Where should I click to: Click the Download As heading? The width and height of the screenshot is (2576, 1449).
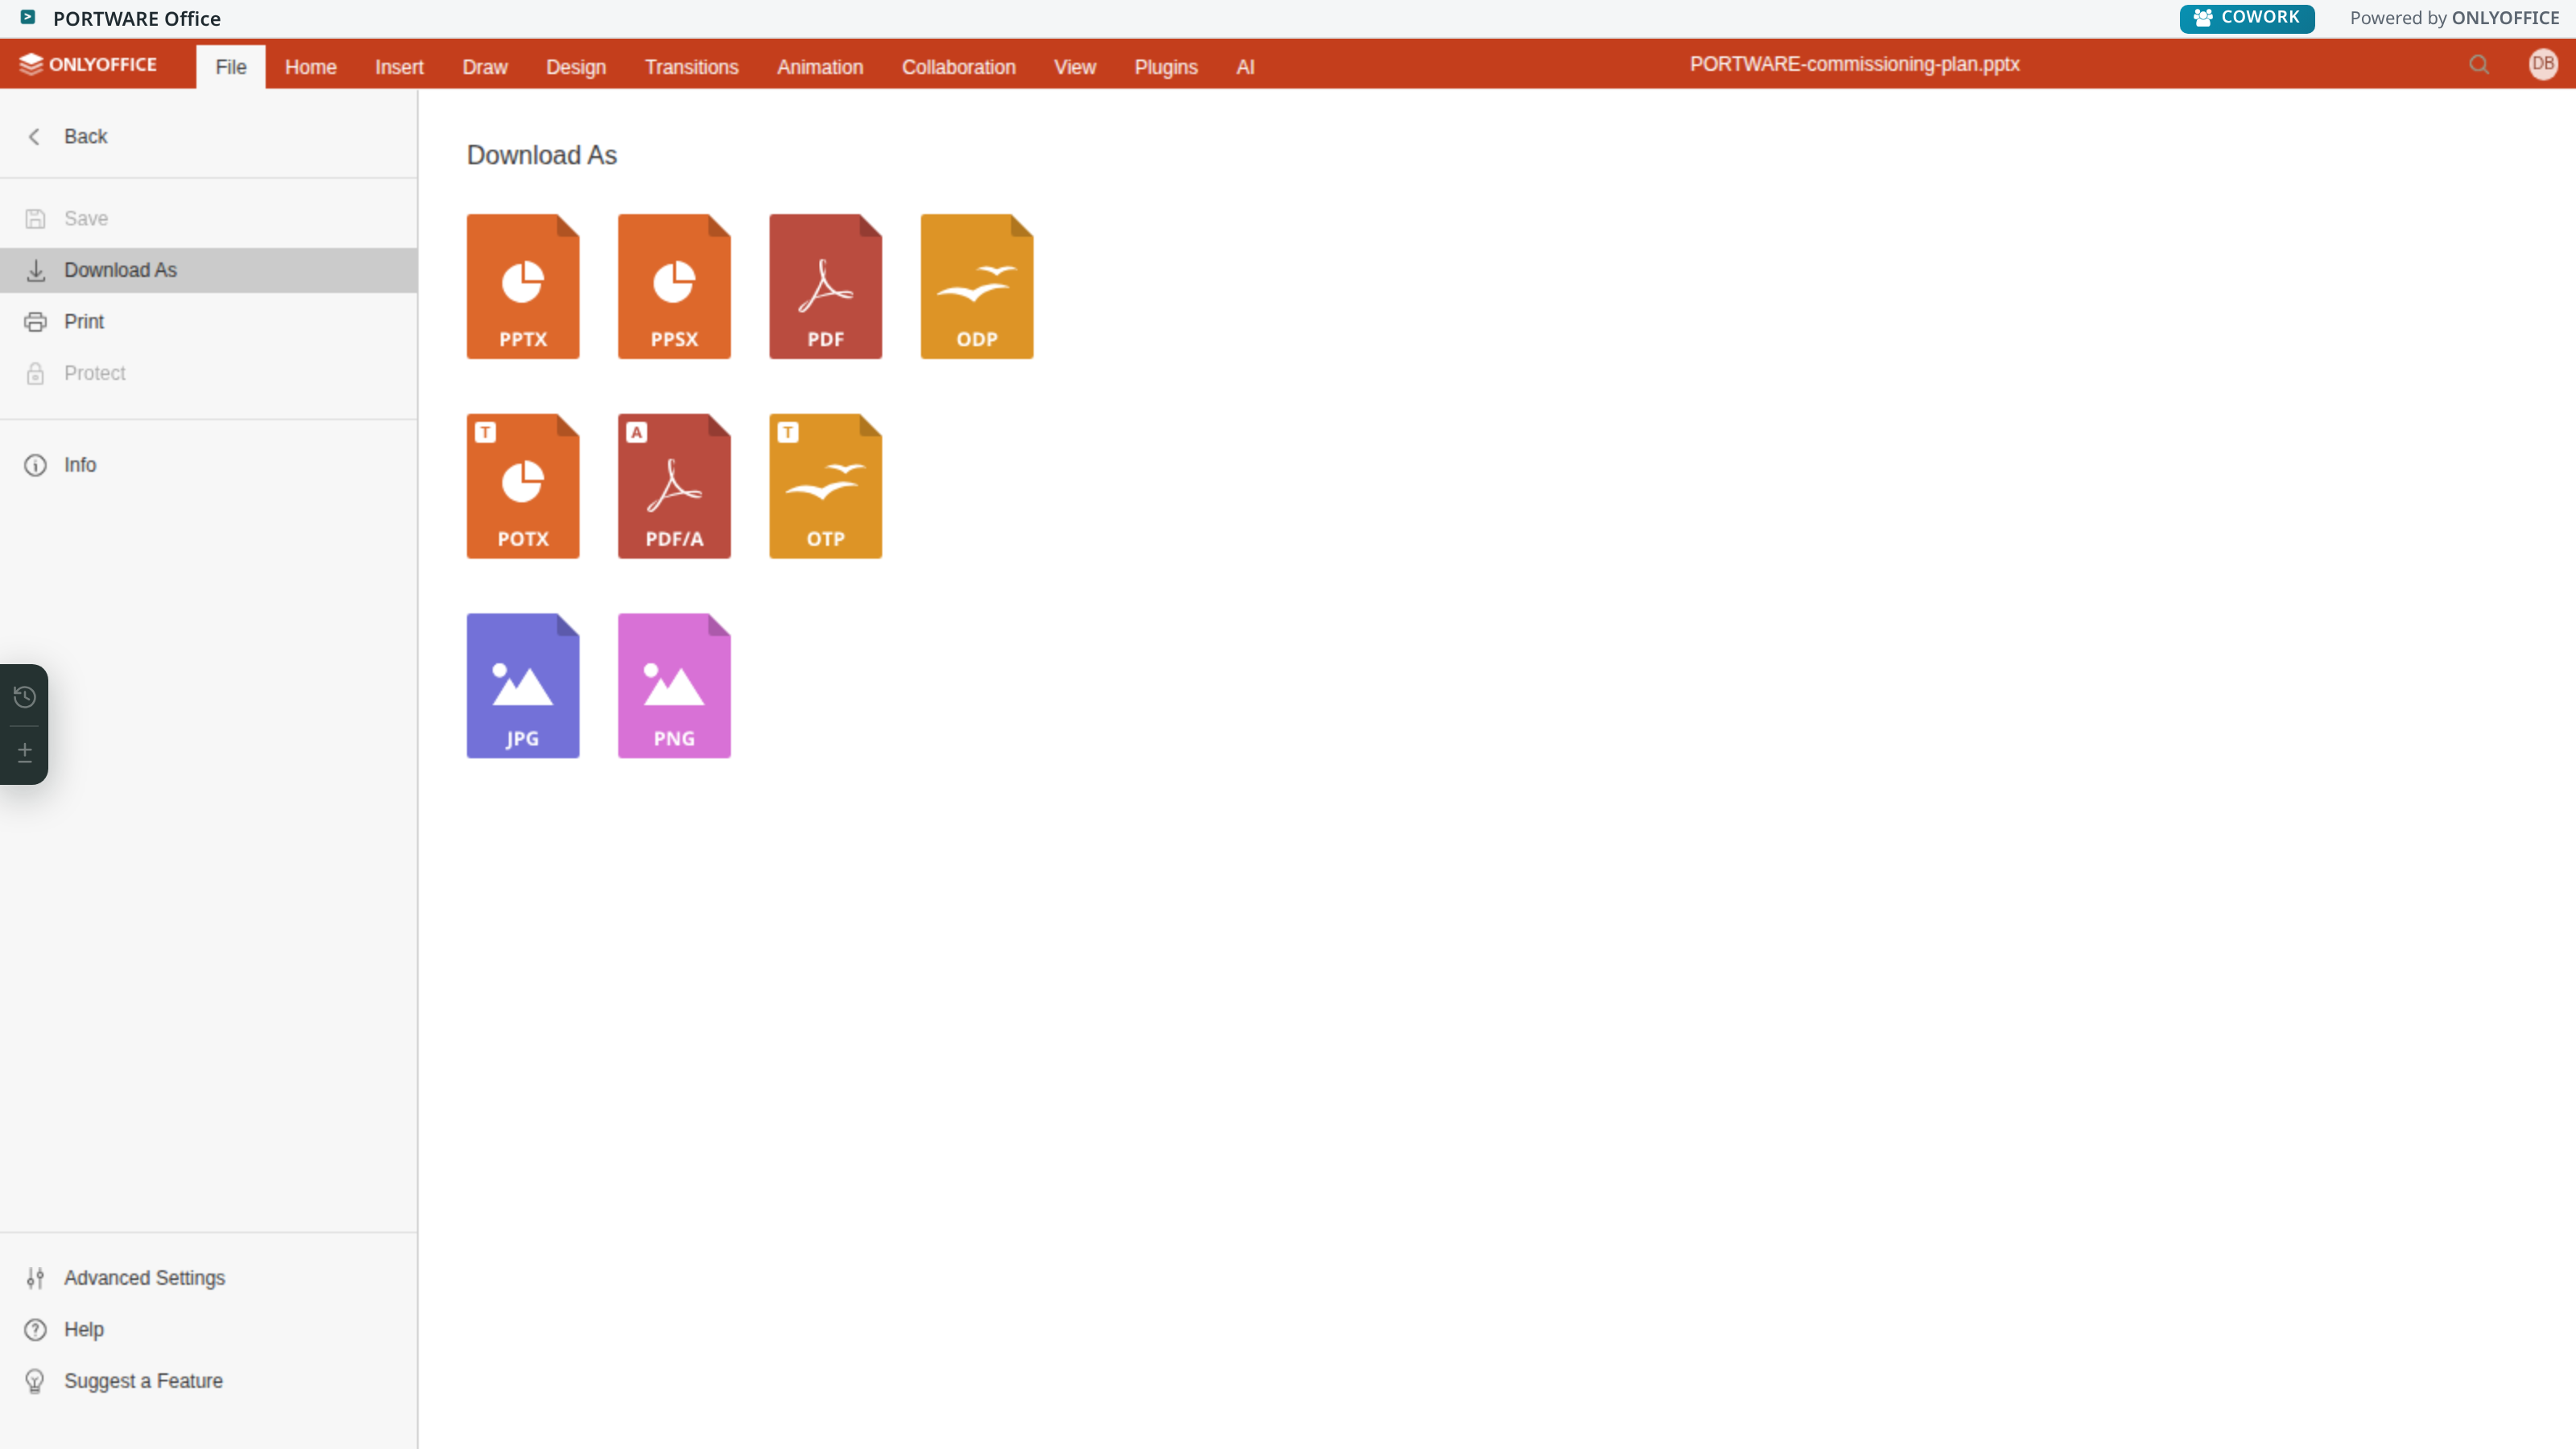[542, 155]
